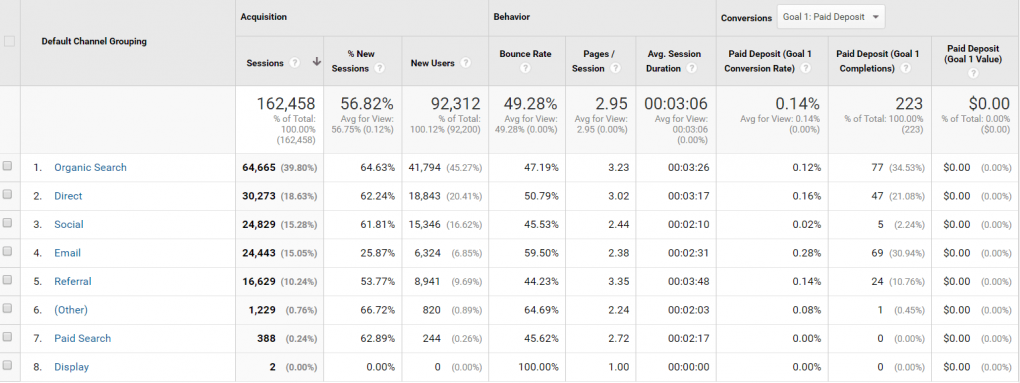Screen dimensions: 1020x383
Task: Open the Goal 1: Paid Deposit dropdown
Action: [x=831, y=17]
